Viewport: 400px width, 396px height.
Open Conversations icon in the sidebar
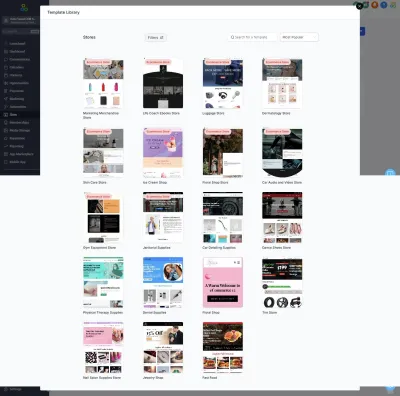click(x=6, y=59)
